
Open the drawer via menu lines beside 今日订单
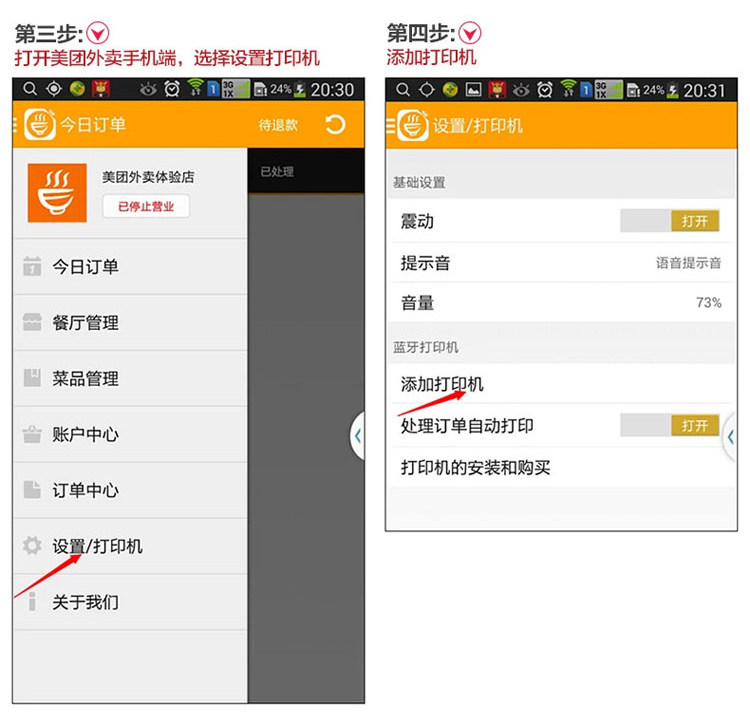click(15, 125)
